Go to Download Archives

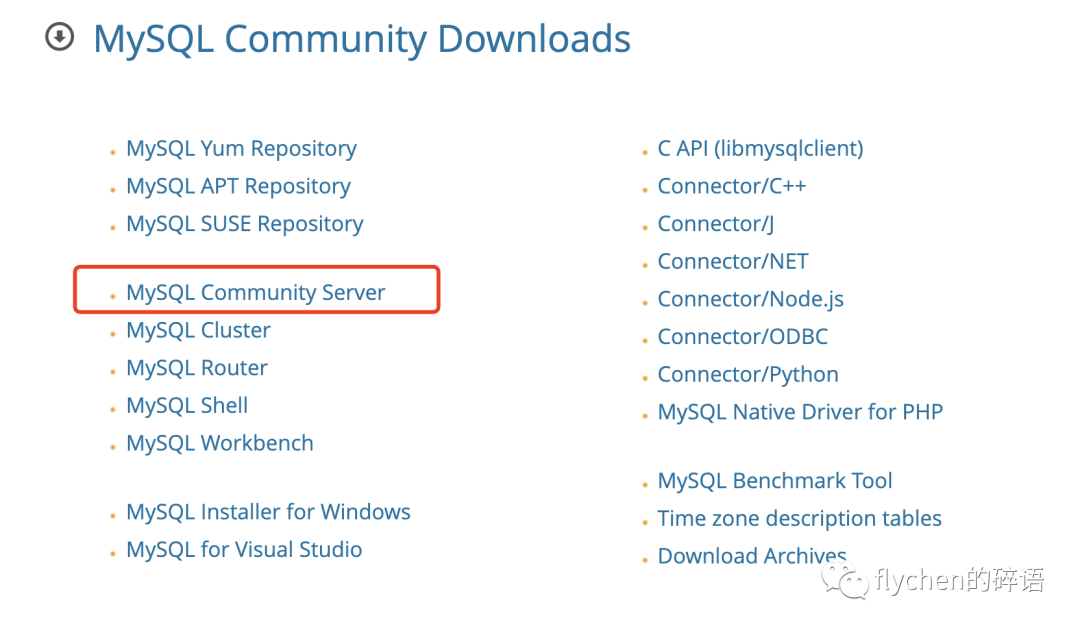752,556
